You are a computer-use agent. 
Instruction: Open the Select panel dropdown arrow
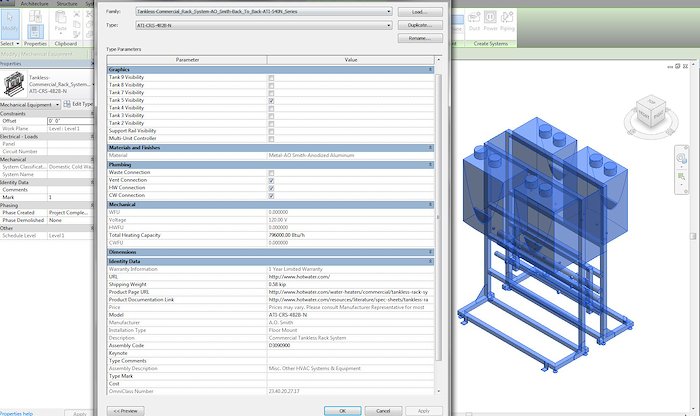(x=17, y=44)
